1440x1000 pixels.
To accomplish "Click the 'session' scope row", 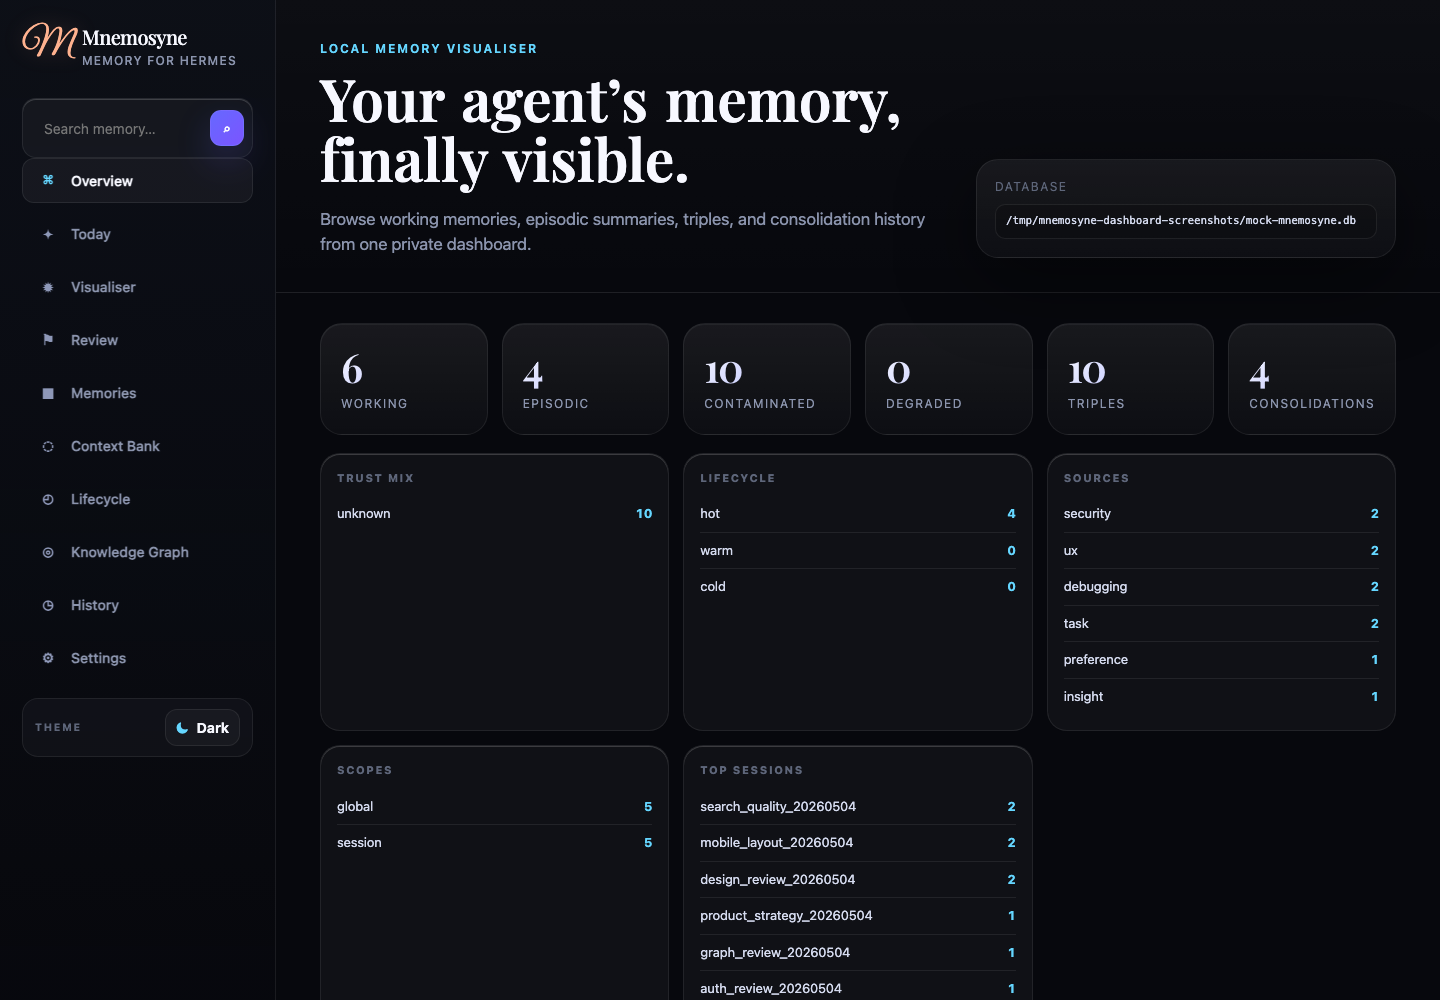I will [x=494, y=843].
